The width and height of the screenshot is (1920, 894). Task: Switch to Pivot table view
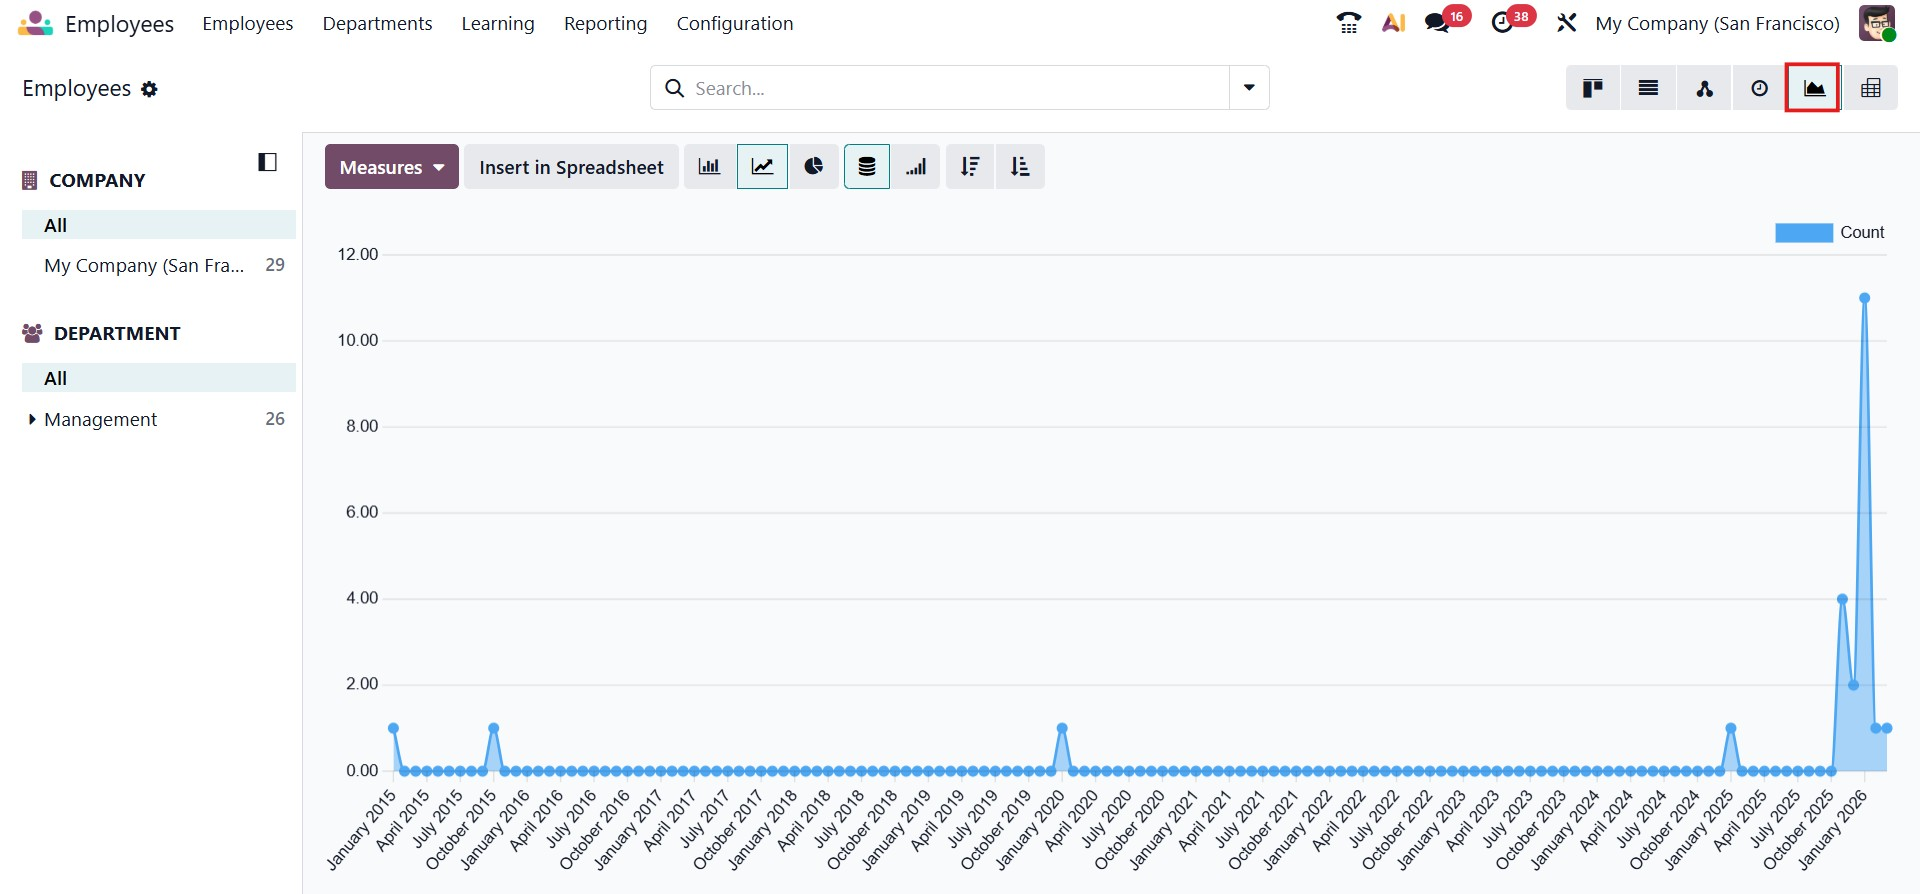point(1870,88)
